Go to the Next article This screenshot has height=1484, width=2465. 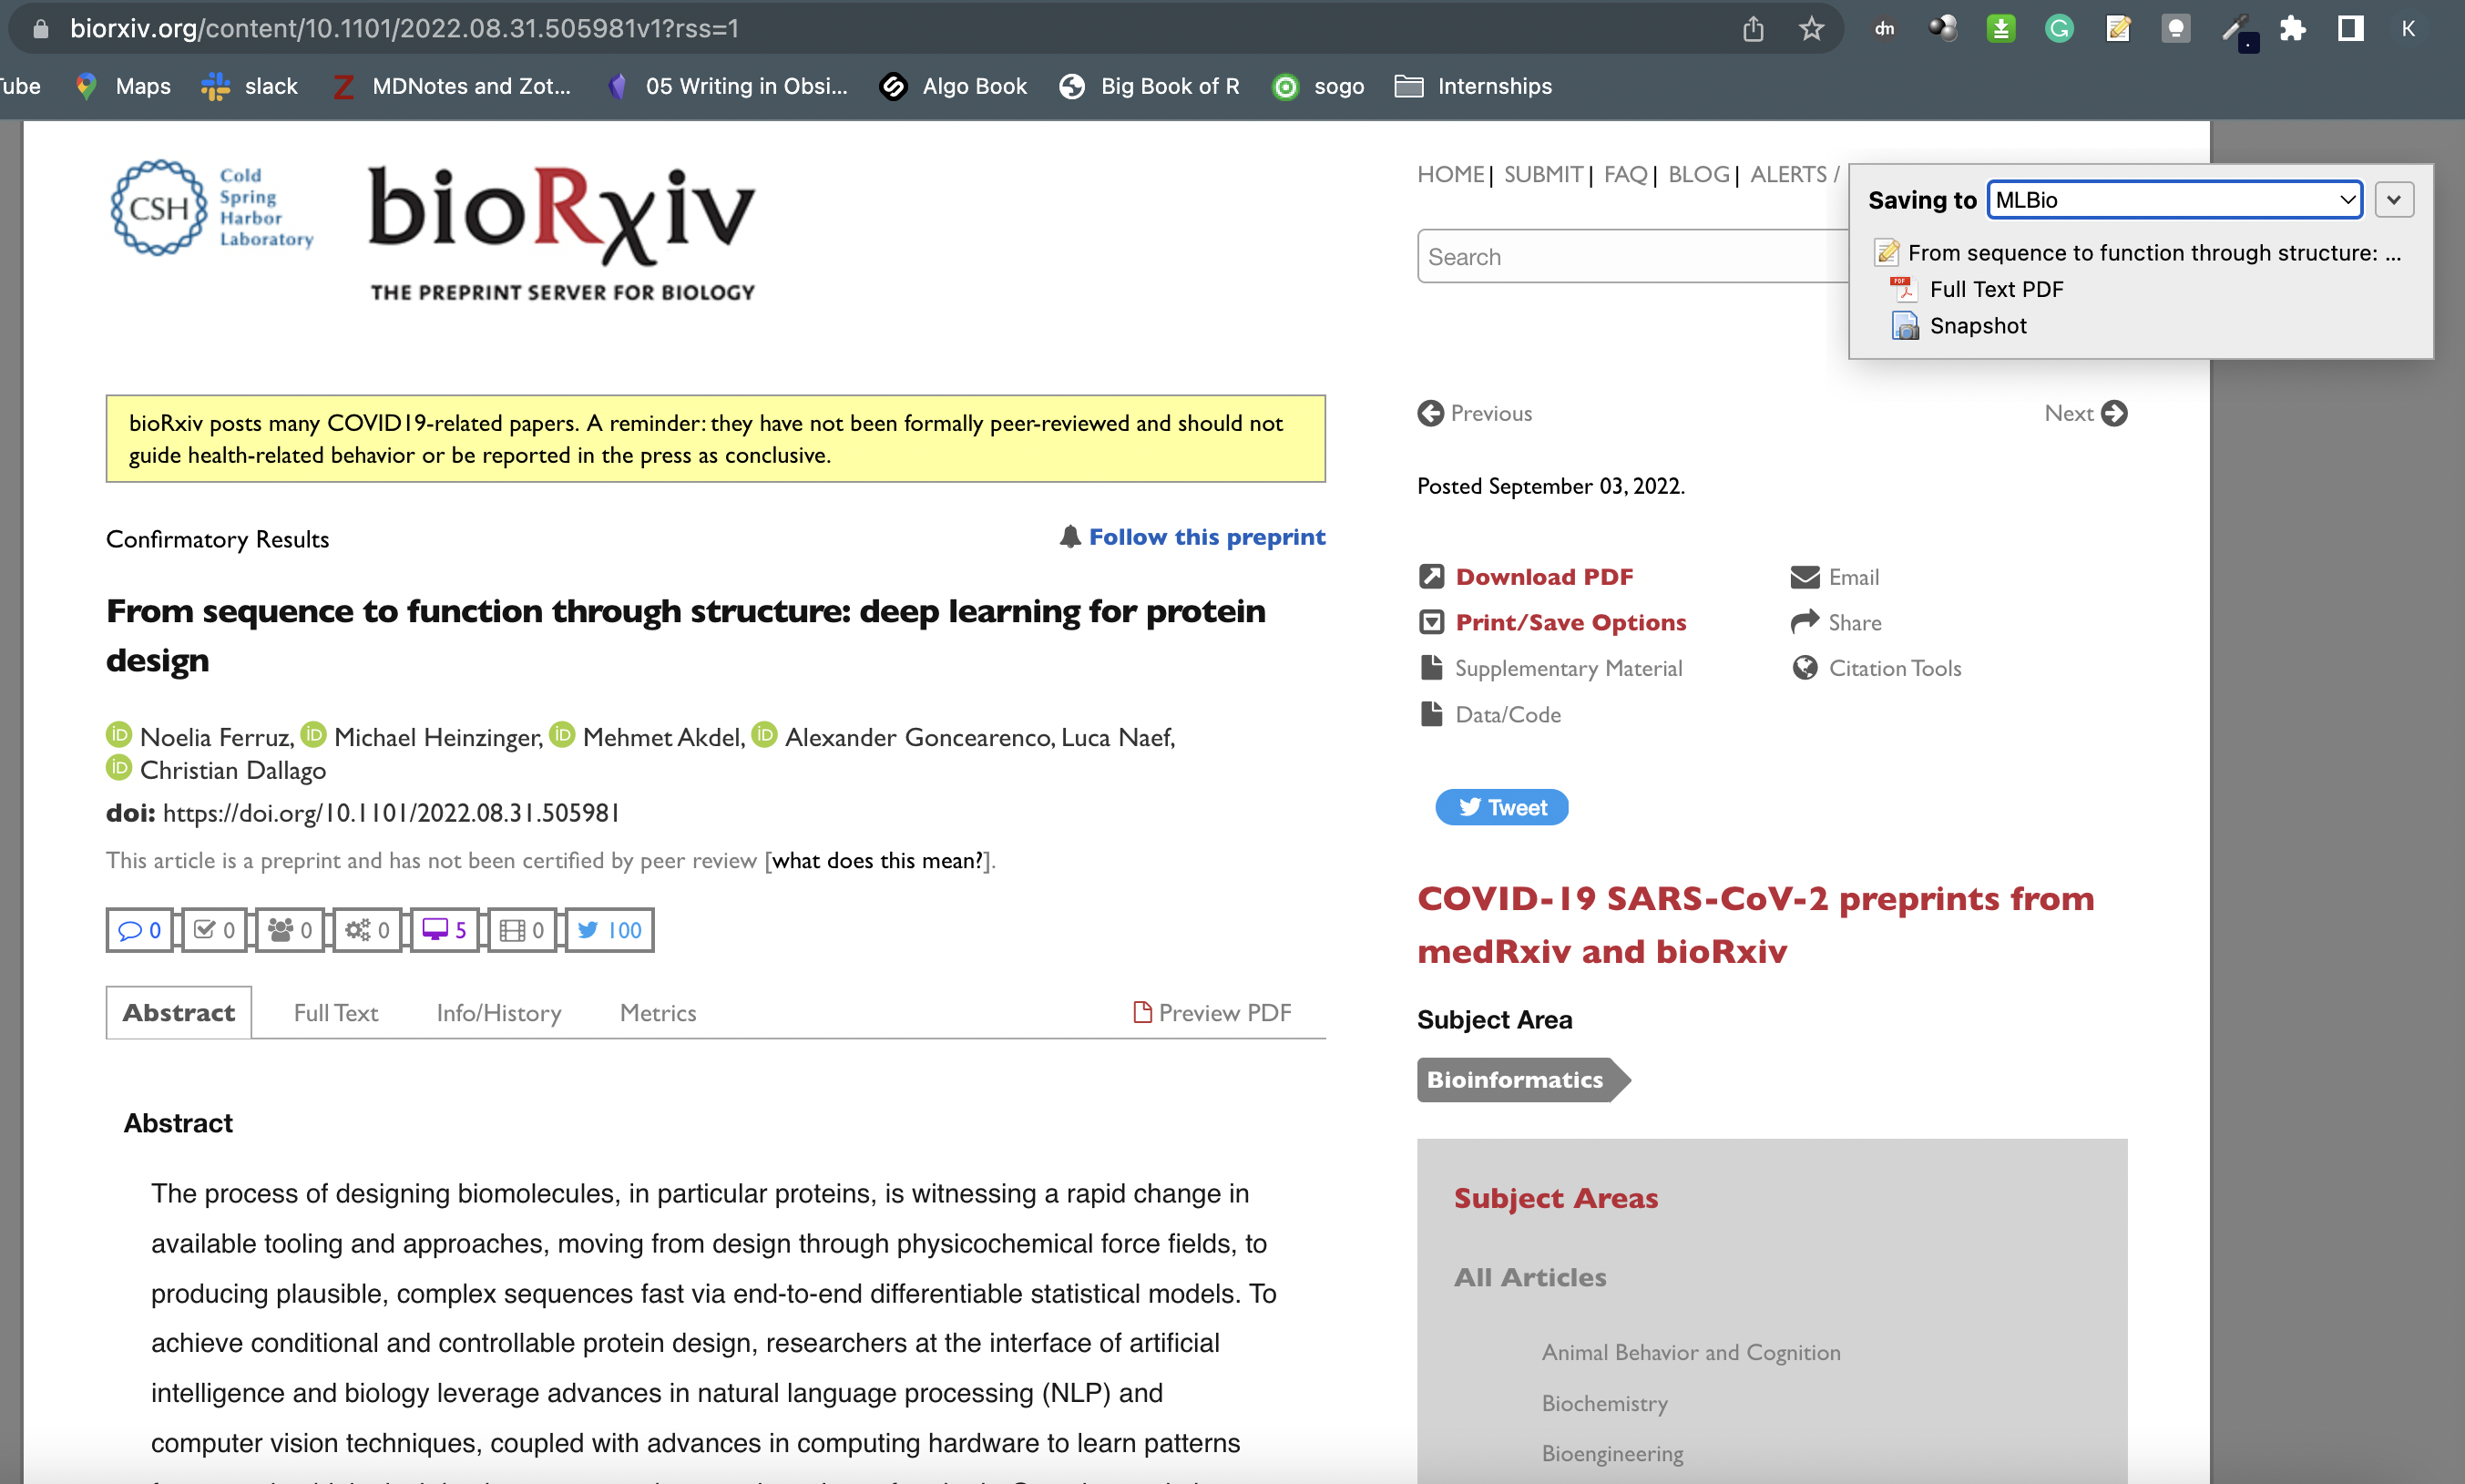click(x=2085, y=413)
